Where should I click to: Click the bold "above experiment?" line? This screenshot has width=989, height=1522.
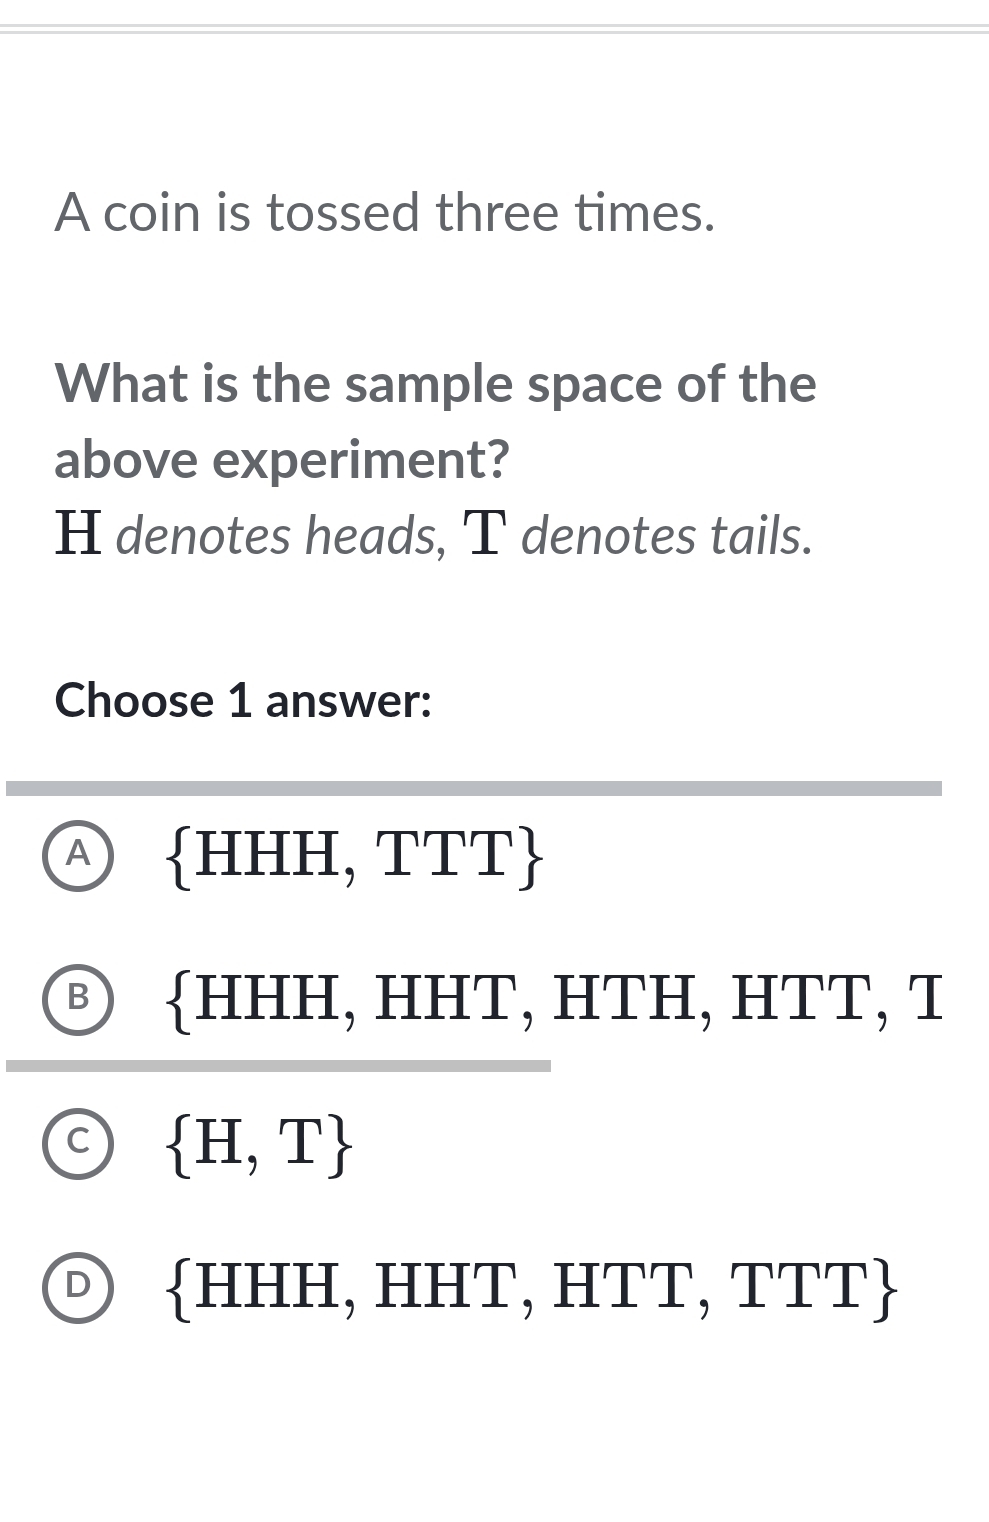[x=282, y=460]
